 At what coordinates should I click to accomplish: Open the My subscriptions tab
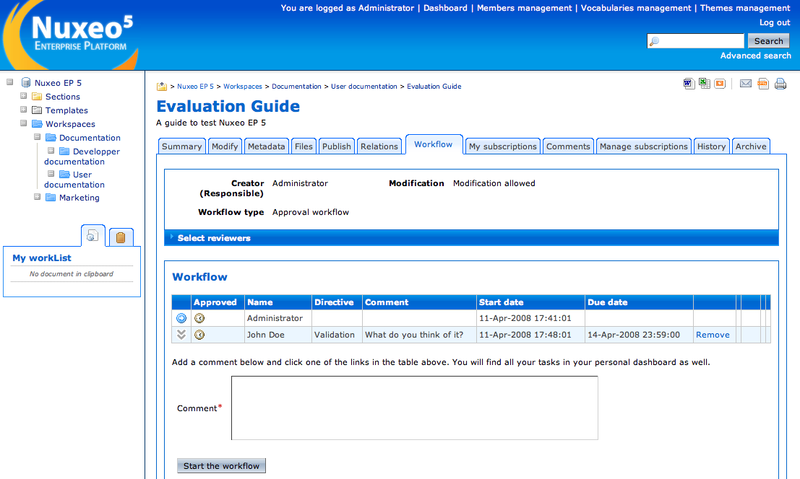(503, 146)
